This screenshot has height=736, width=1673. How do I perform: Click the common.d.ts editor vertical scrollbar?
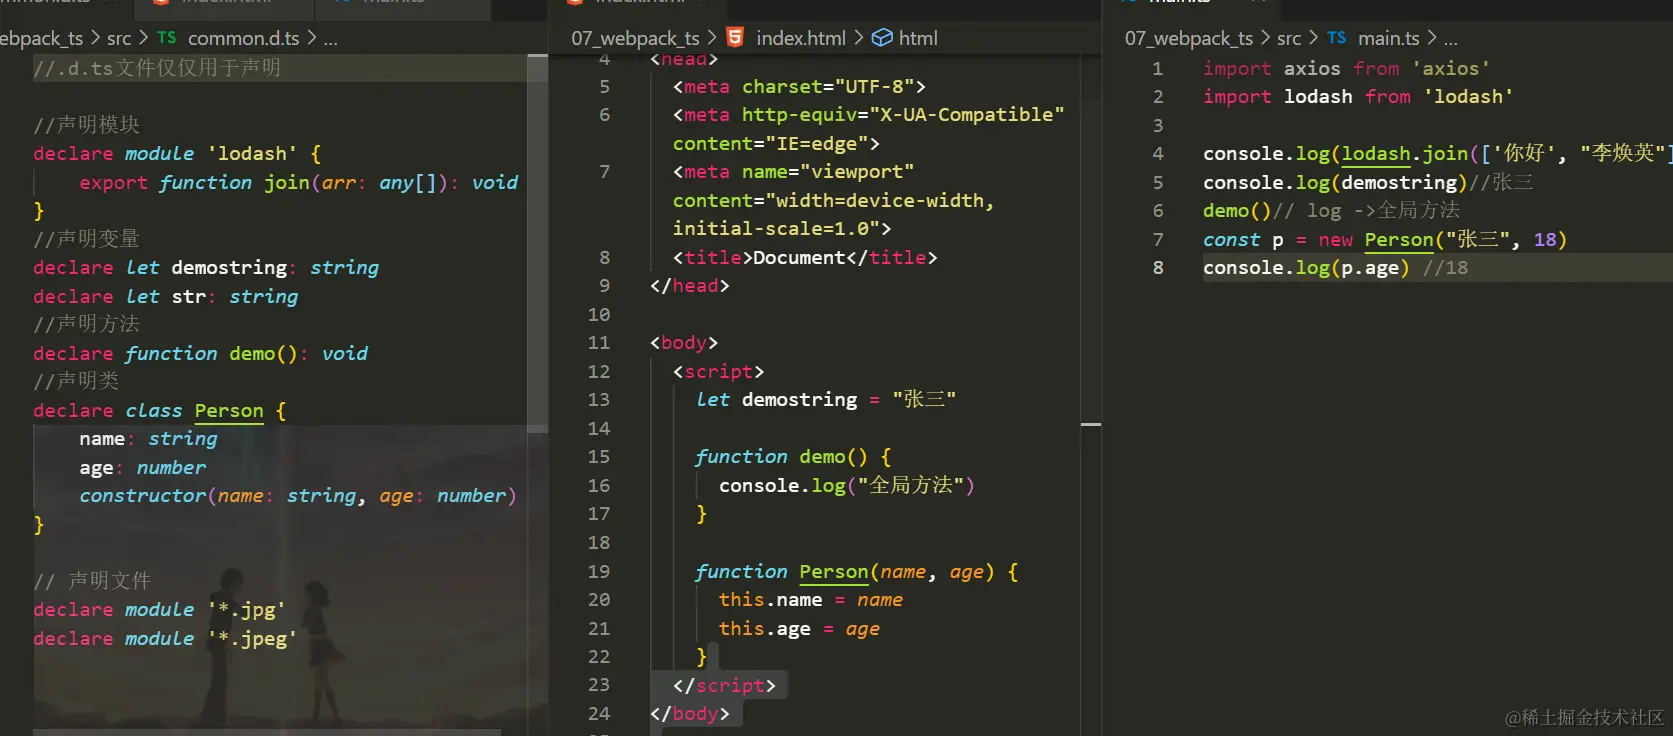click(x=537, y=243)
